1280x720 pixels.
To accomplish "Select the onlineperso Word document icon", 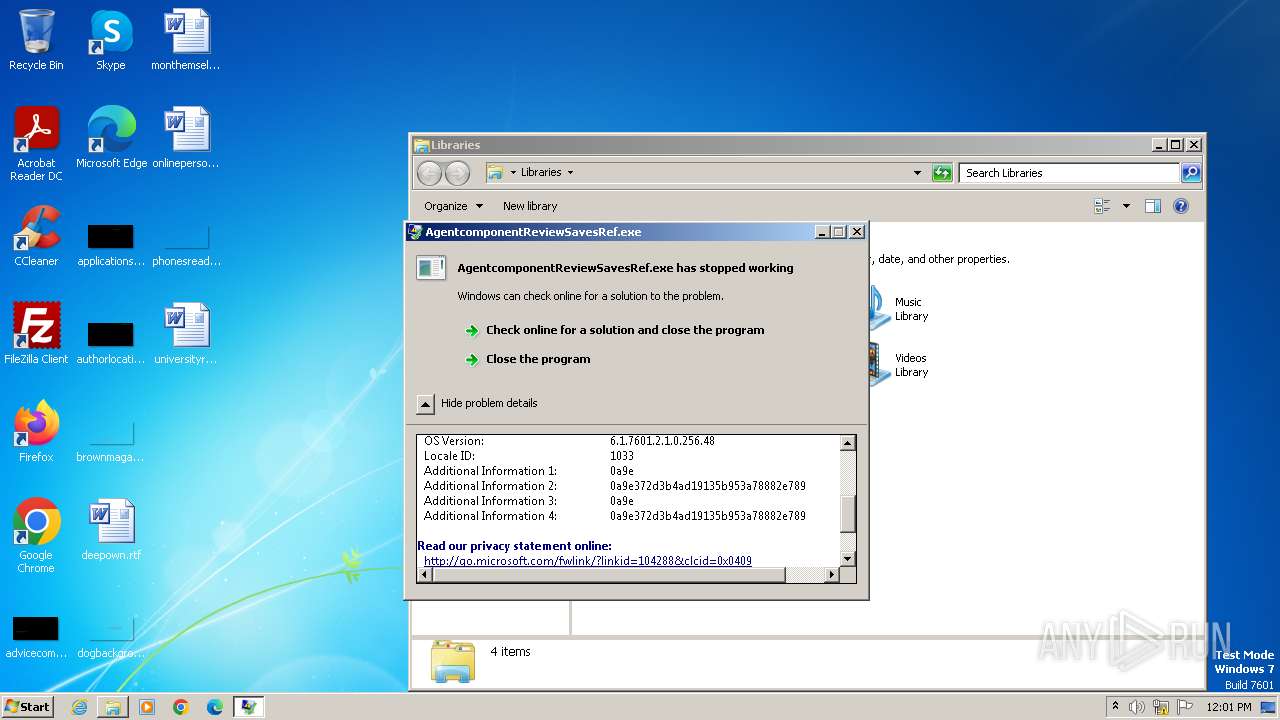I will [186, 138].
